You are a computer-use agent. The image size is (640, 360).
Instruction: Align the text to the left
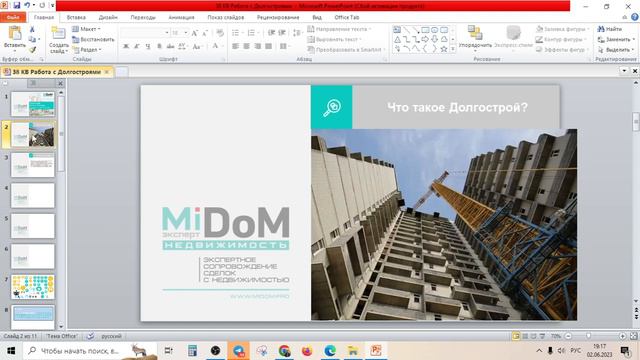[236, 46]
